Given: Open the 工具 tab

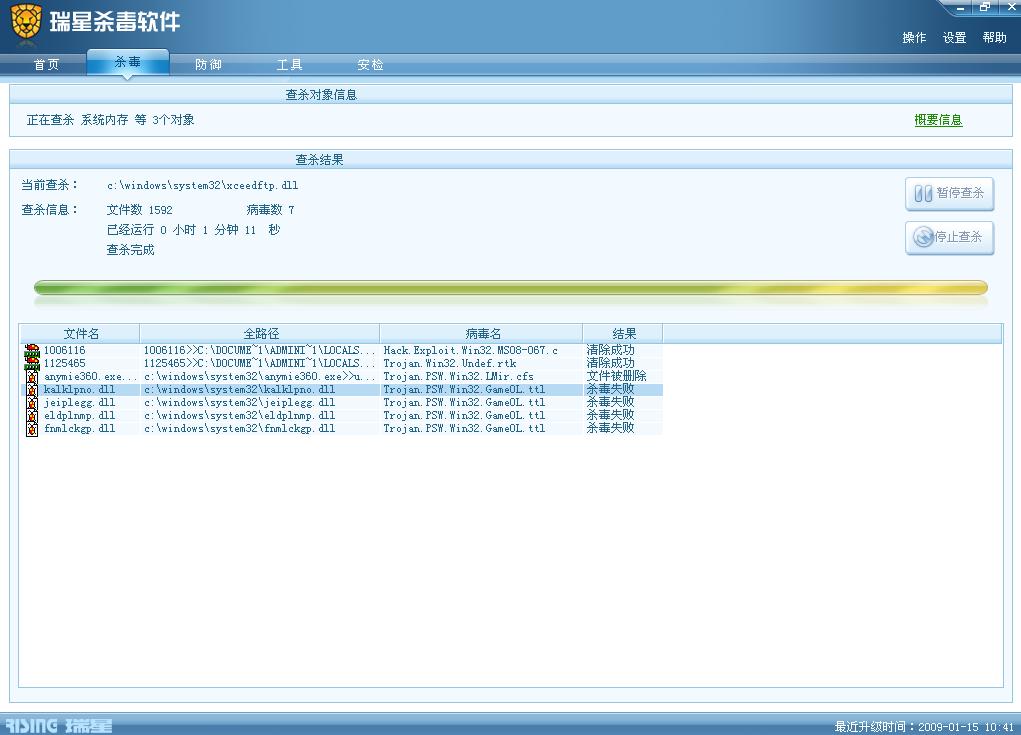Looking at the screenshot, I should (289, 64).
